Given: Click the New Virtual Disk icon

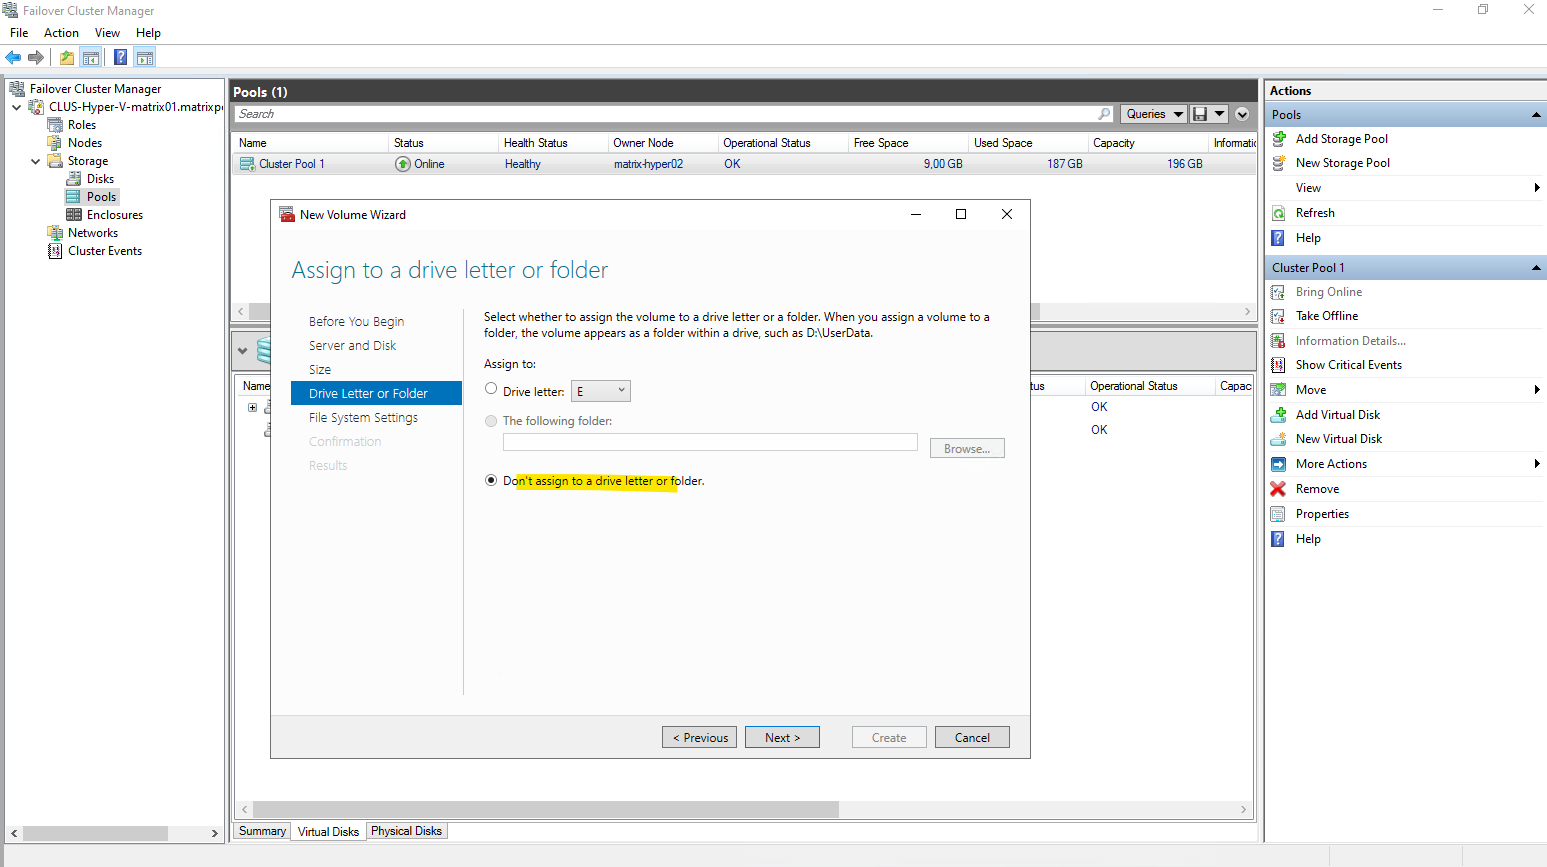Looking at the screenshot, I should point(1278,439).
